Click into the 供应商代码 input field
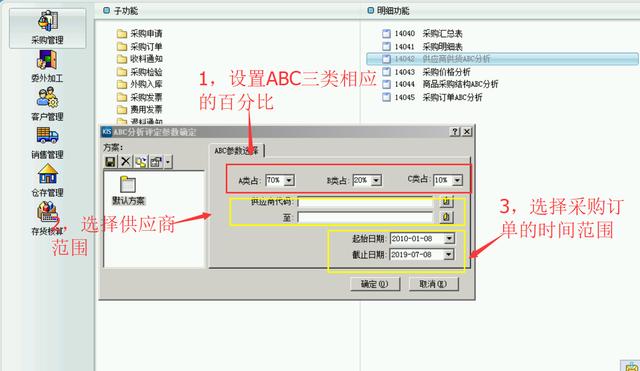640x371 pixels. [x=365, y=202]
